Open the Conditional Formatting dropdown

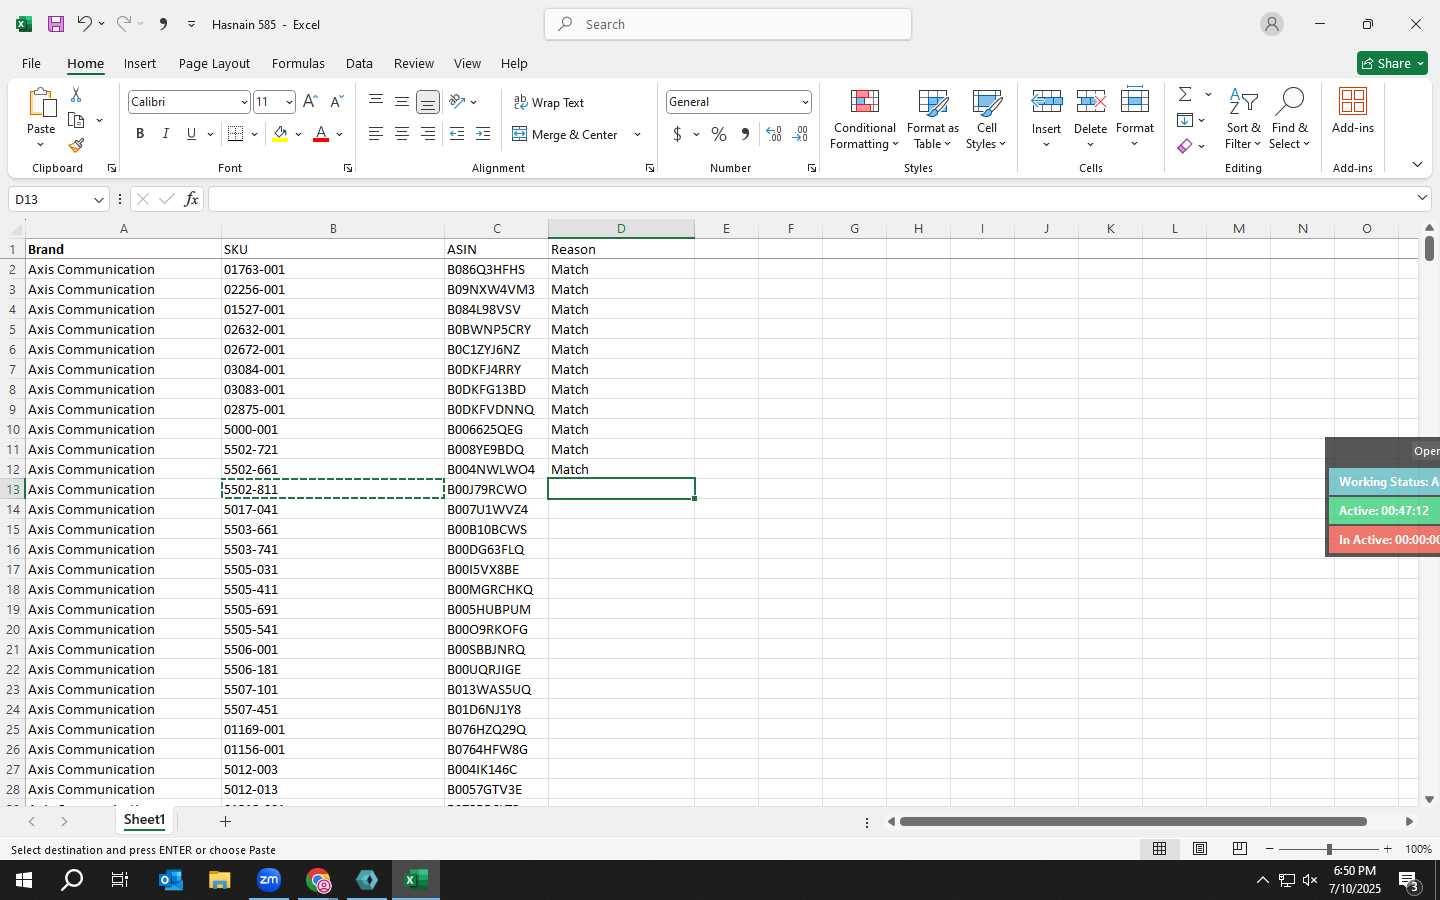(865, 119)
